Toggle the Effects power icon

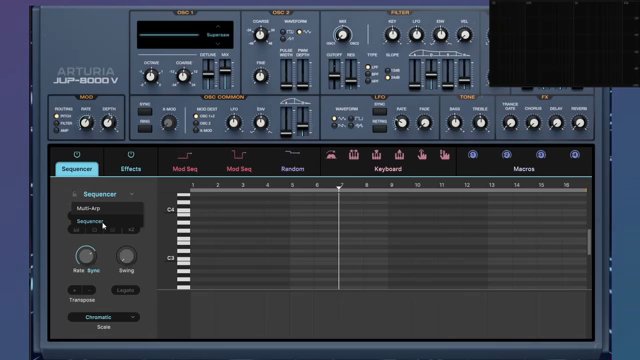[131, 155]
